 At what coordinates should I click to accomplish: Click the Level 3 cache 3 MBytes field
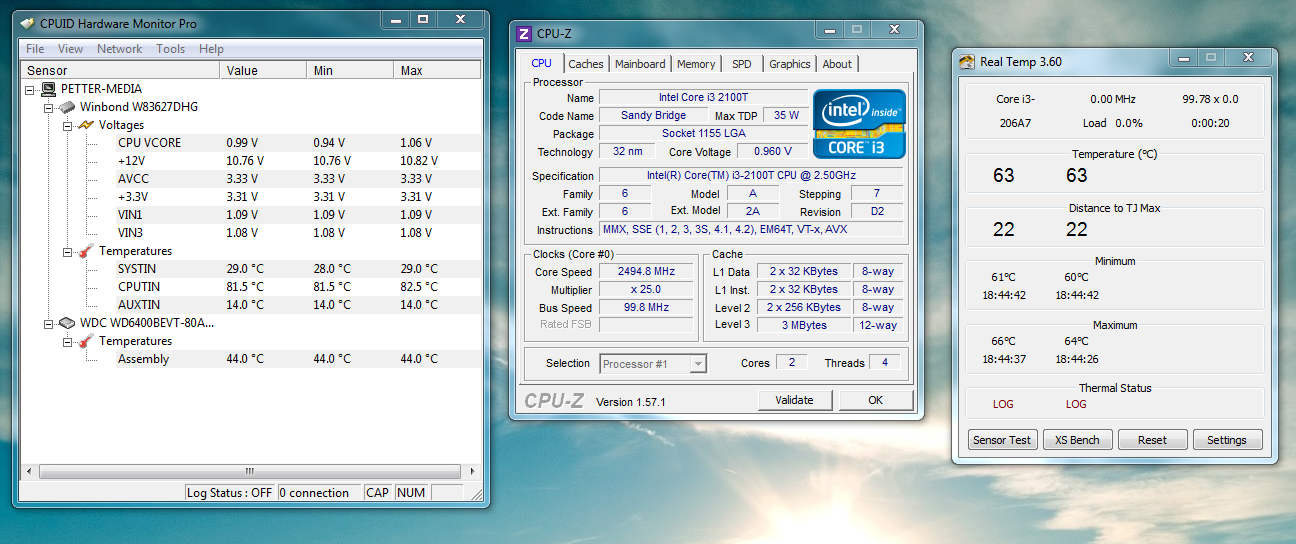click(x=803, y=325)
